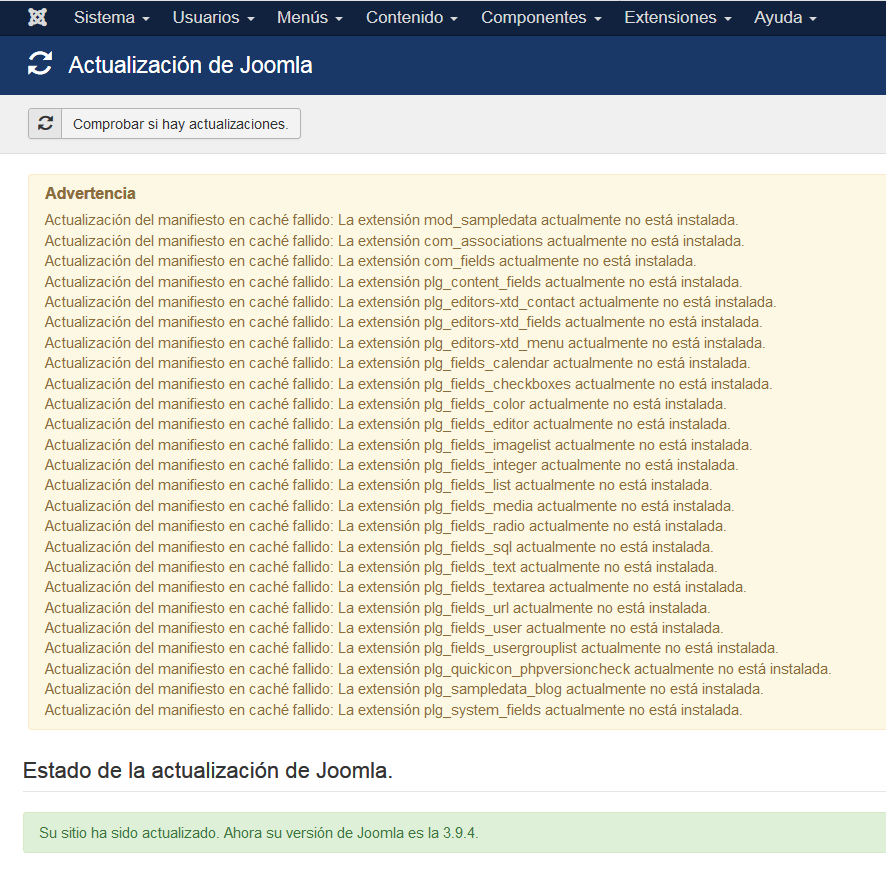The width and height of the screenshot is (886, 882).
Task: Click the plg_fields_url warning line
Action: point(378,608)
